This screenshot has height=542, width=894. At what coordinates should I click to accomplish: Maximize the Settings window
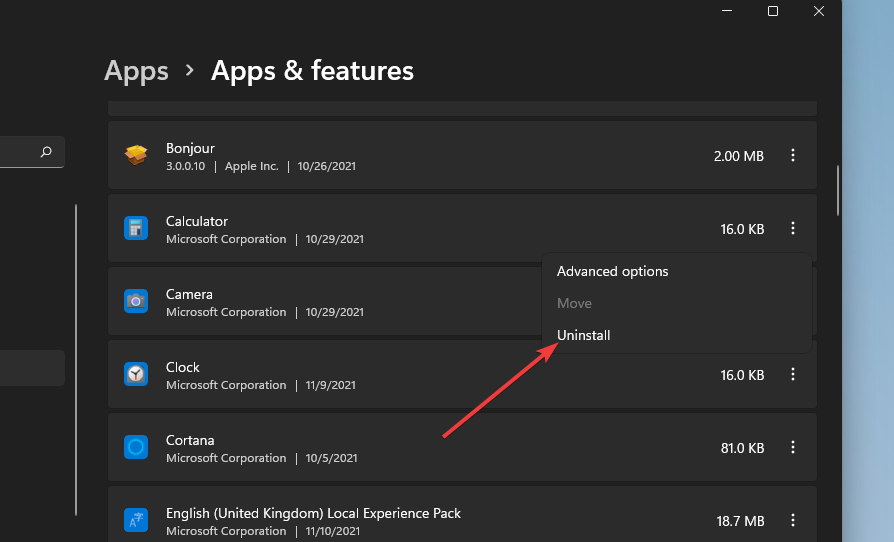tap(773, 11)
